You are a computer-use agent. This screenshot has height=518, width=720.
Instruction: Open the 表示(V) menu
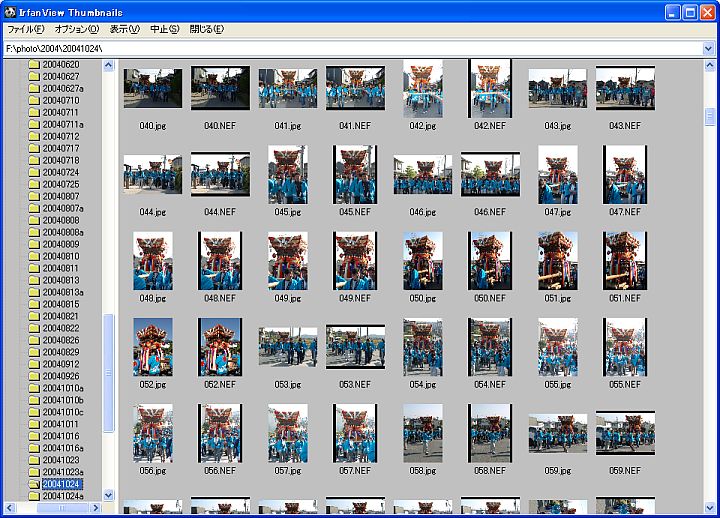point(124,29)
